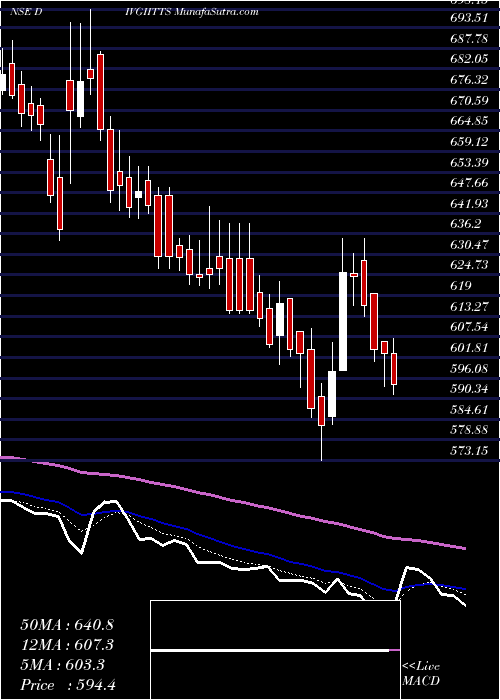This screenshot has height=700, width=500.
Task: Click the NSE D exchange label
Action: click(26, 12)
